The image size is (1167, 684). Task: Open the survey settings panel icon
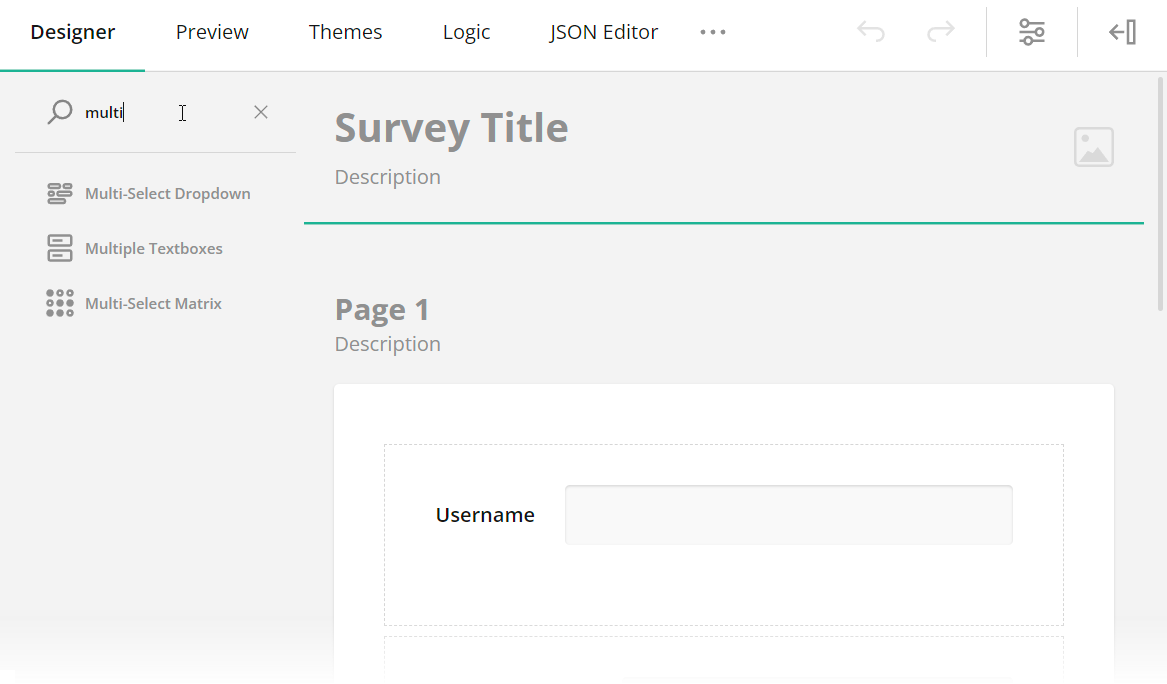coord(1031,31)
